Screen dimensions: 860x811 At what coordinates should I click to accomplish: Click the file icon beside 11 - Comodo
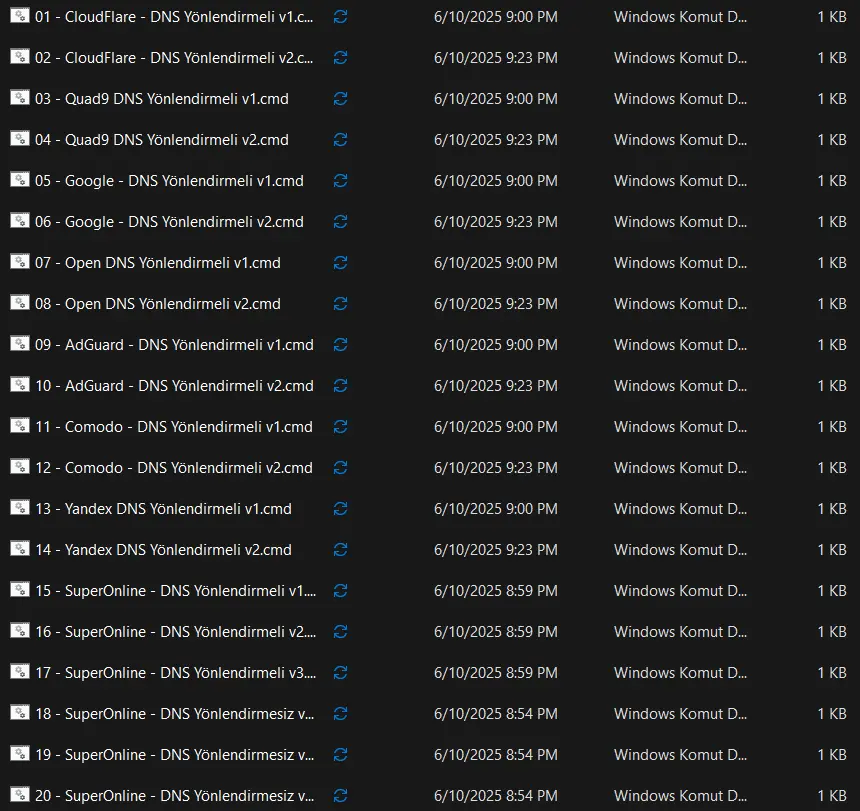pyautogui.click(x=20, y=426)
